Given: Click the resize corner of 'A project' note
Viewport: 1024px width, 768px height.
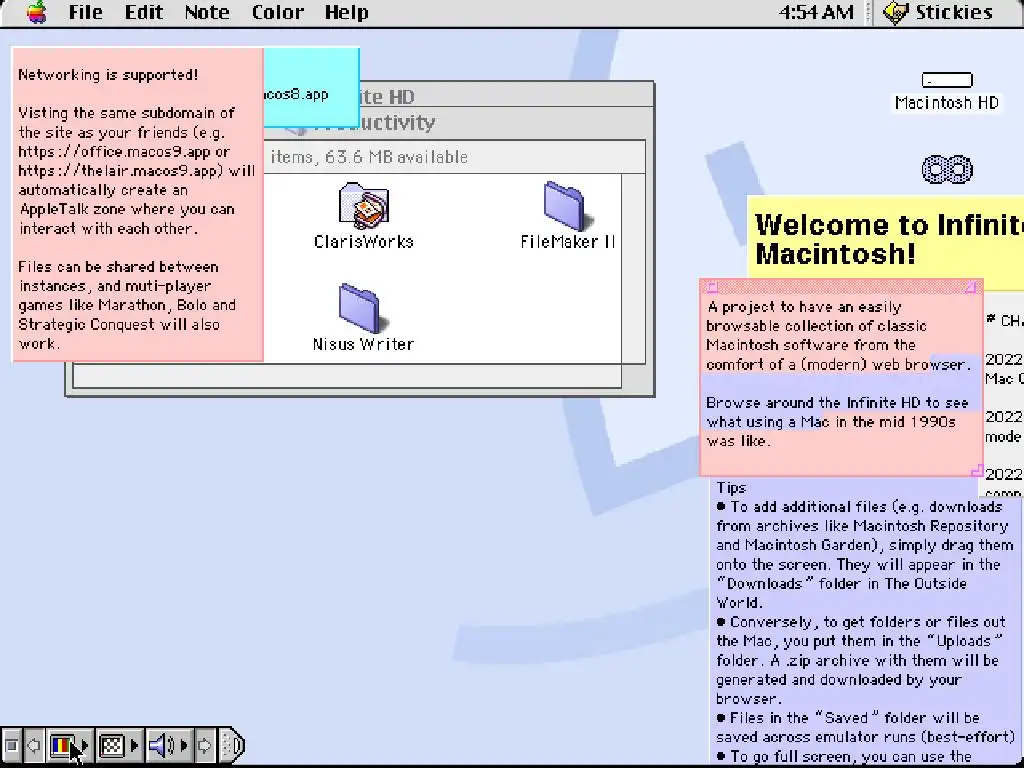Looking at the screenshot, I should pos(977,470).
